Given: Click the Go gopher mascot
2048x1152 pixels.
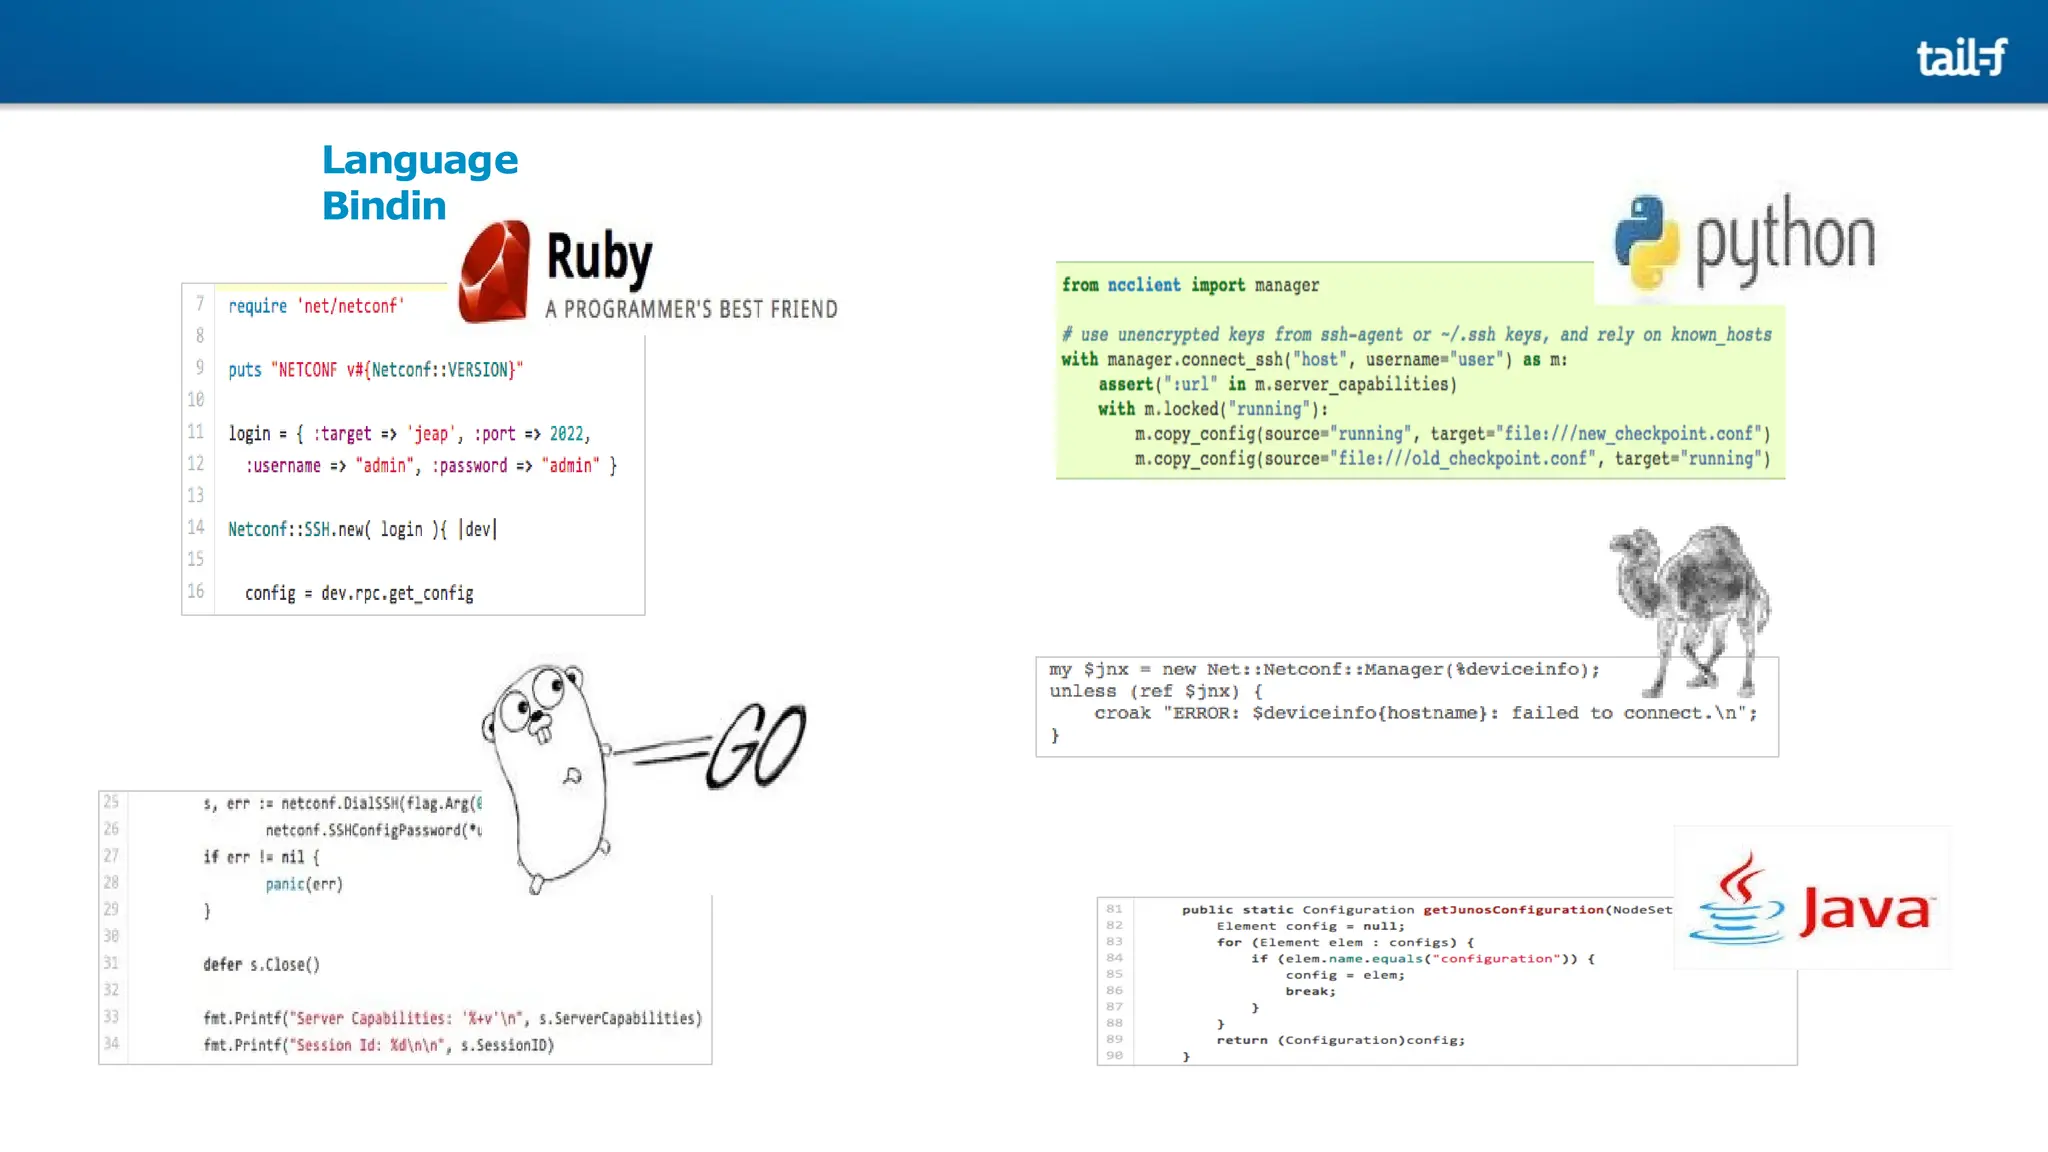Looking at the screenshot, I should point(547,777).
